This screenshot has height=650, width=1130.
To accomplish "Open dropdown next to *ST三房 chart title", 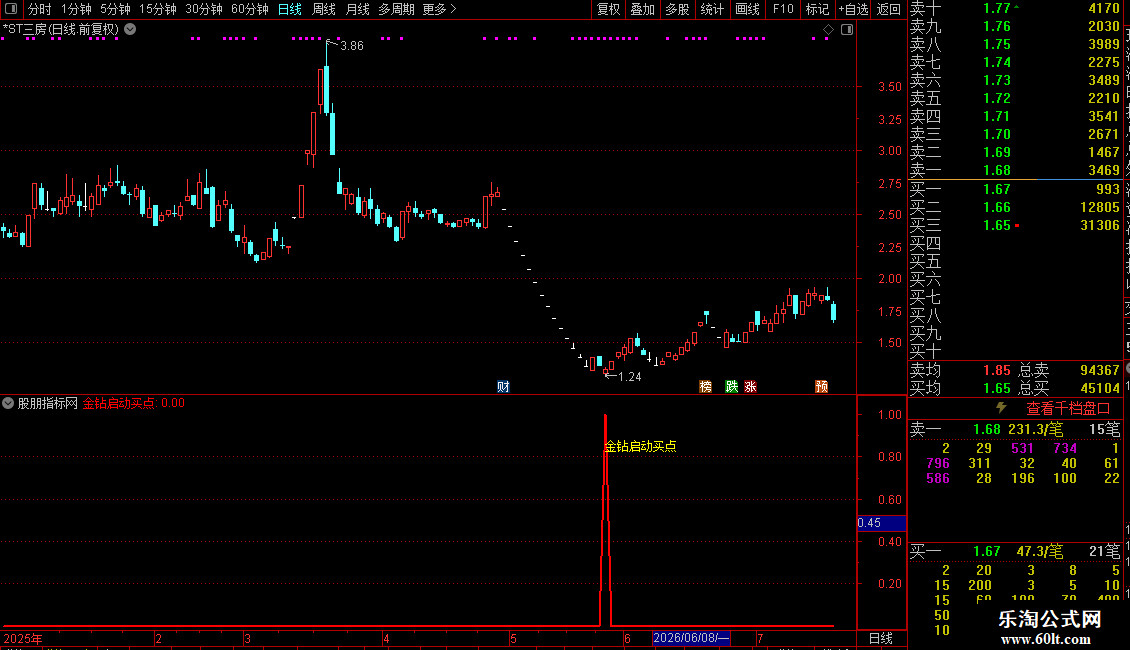I will click(x=130, y=30).
